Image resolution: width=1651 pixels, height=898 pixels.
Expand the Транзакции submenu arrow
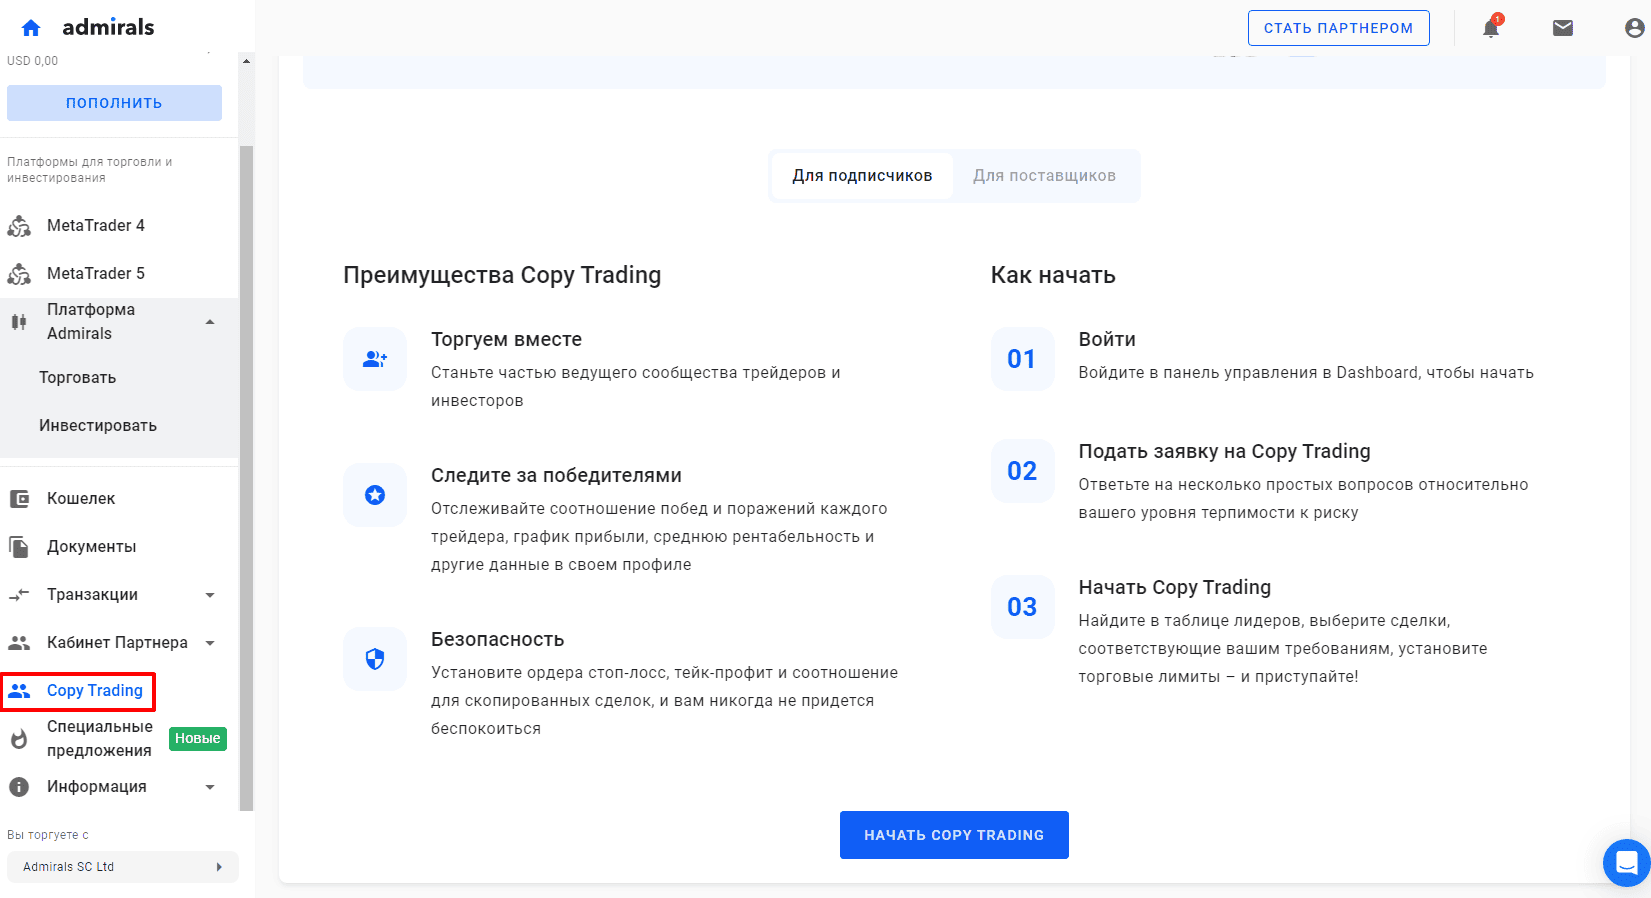210,595
